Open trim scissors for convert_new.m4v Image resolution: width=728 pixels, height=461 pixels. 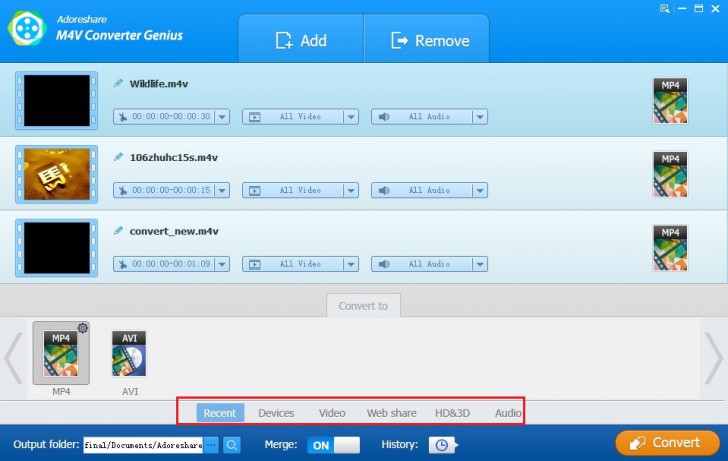[x=123, y=264]
